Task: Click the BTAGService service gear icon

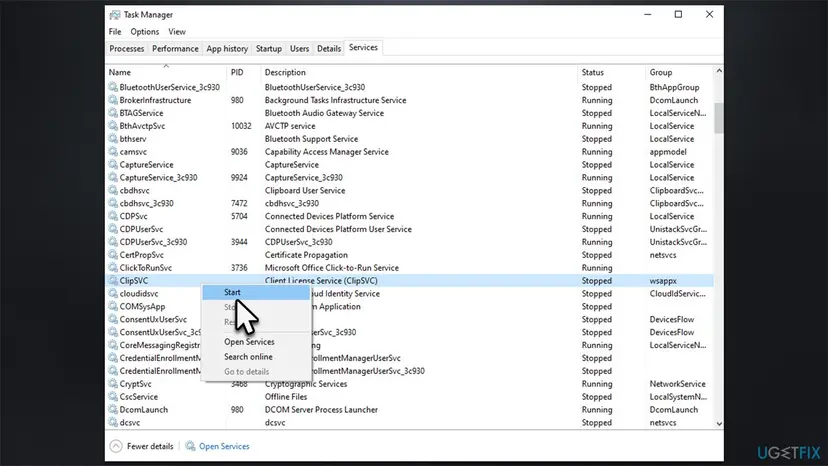Action: tap(113, 113)
